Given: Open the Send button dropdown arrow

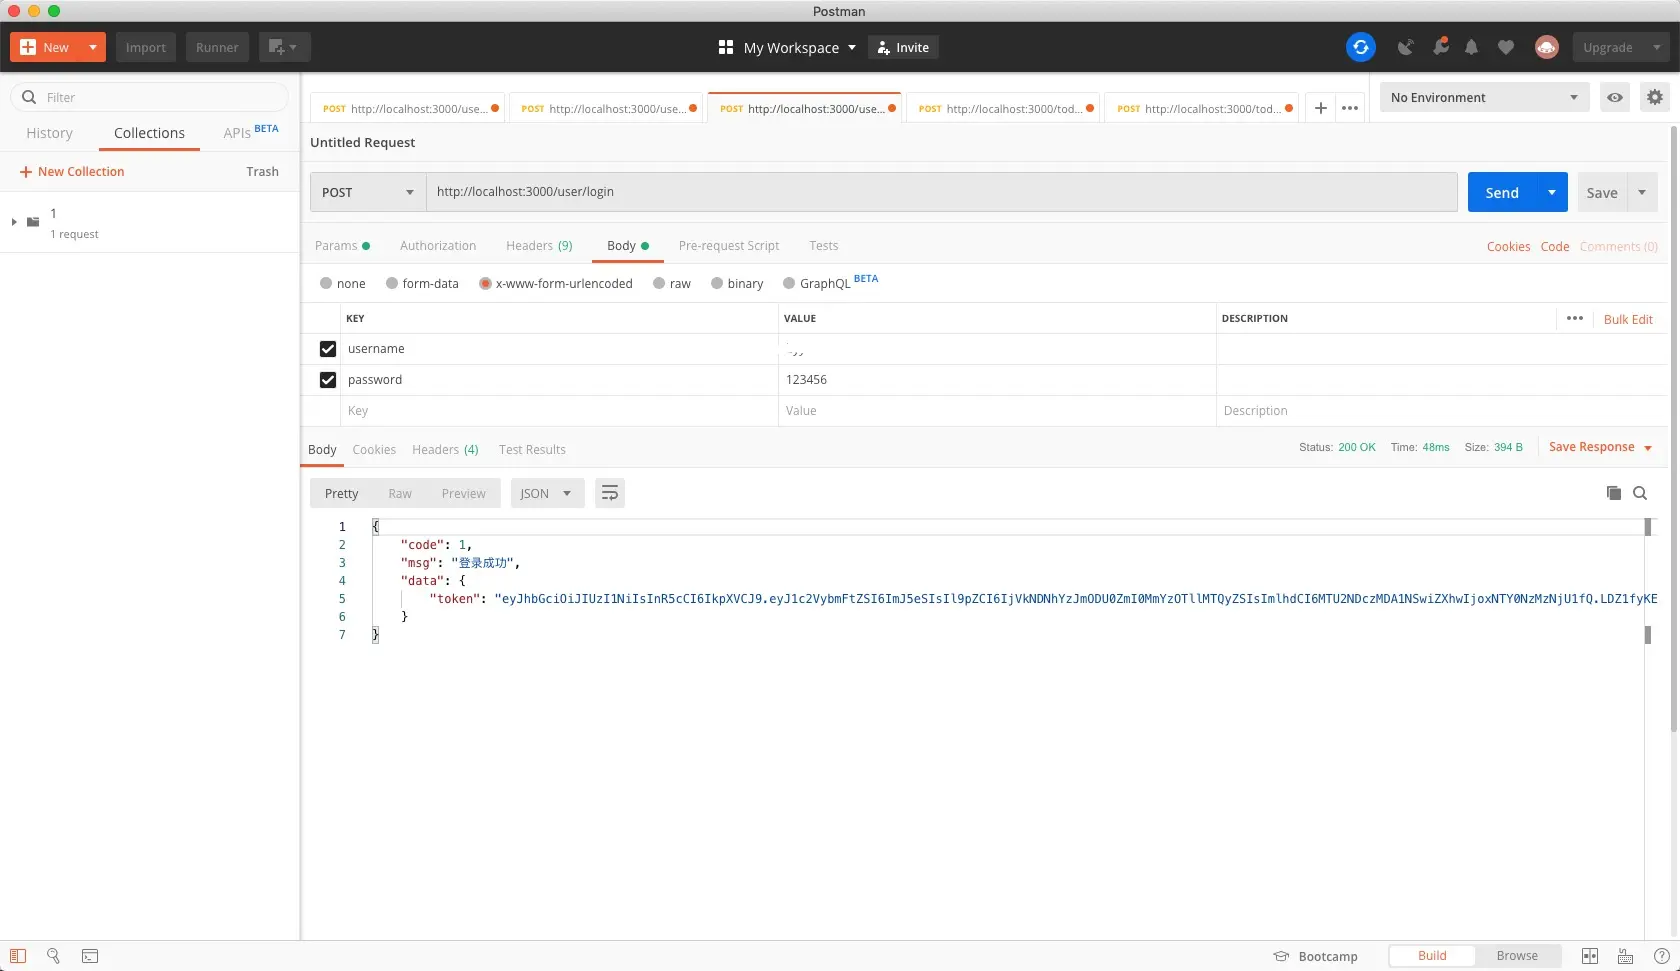Looking at the screenshot, I should pyautogui.click(x=1552, y=192).
